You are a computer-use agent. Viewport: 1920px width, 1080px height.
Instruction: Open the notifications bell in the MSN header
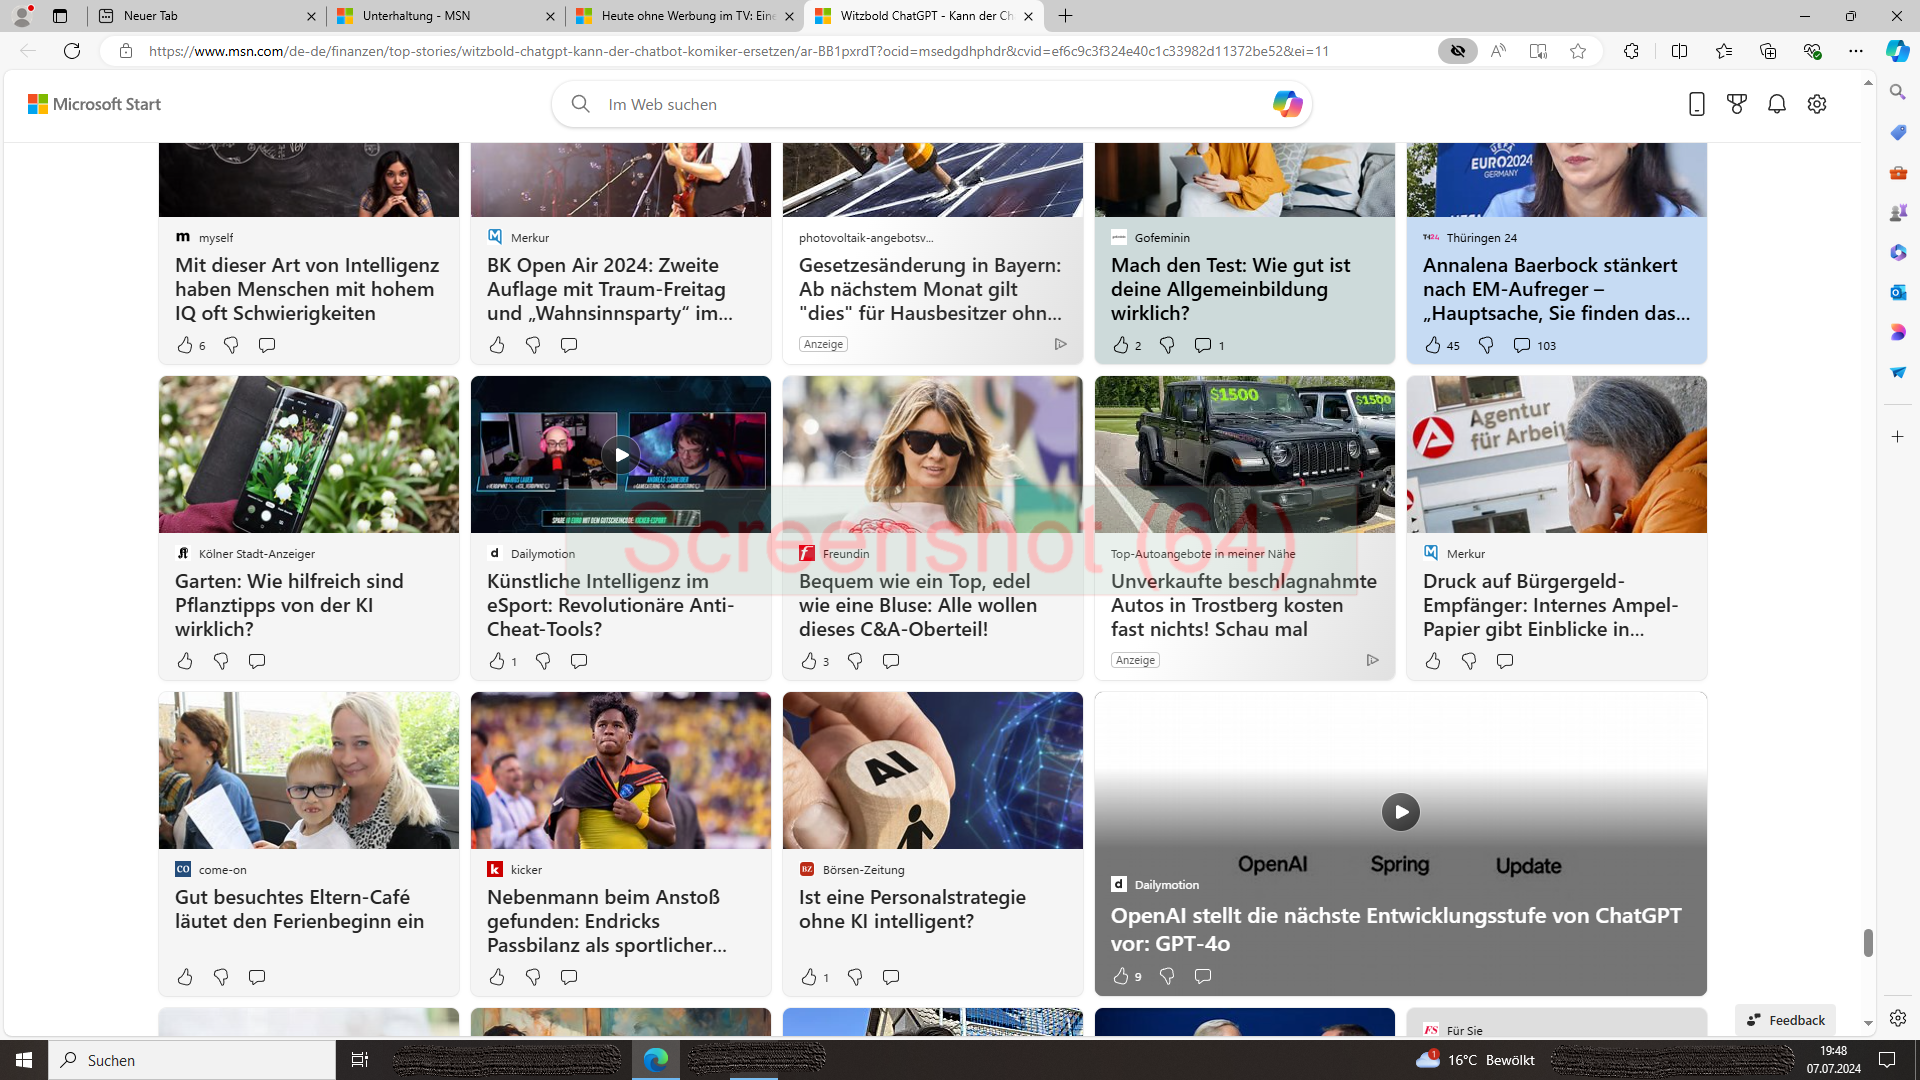point(1777,104)
